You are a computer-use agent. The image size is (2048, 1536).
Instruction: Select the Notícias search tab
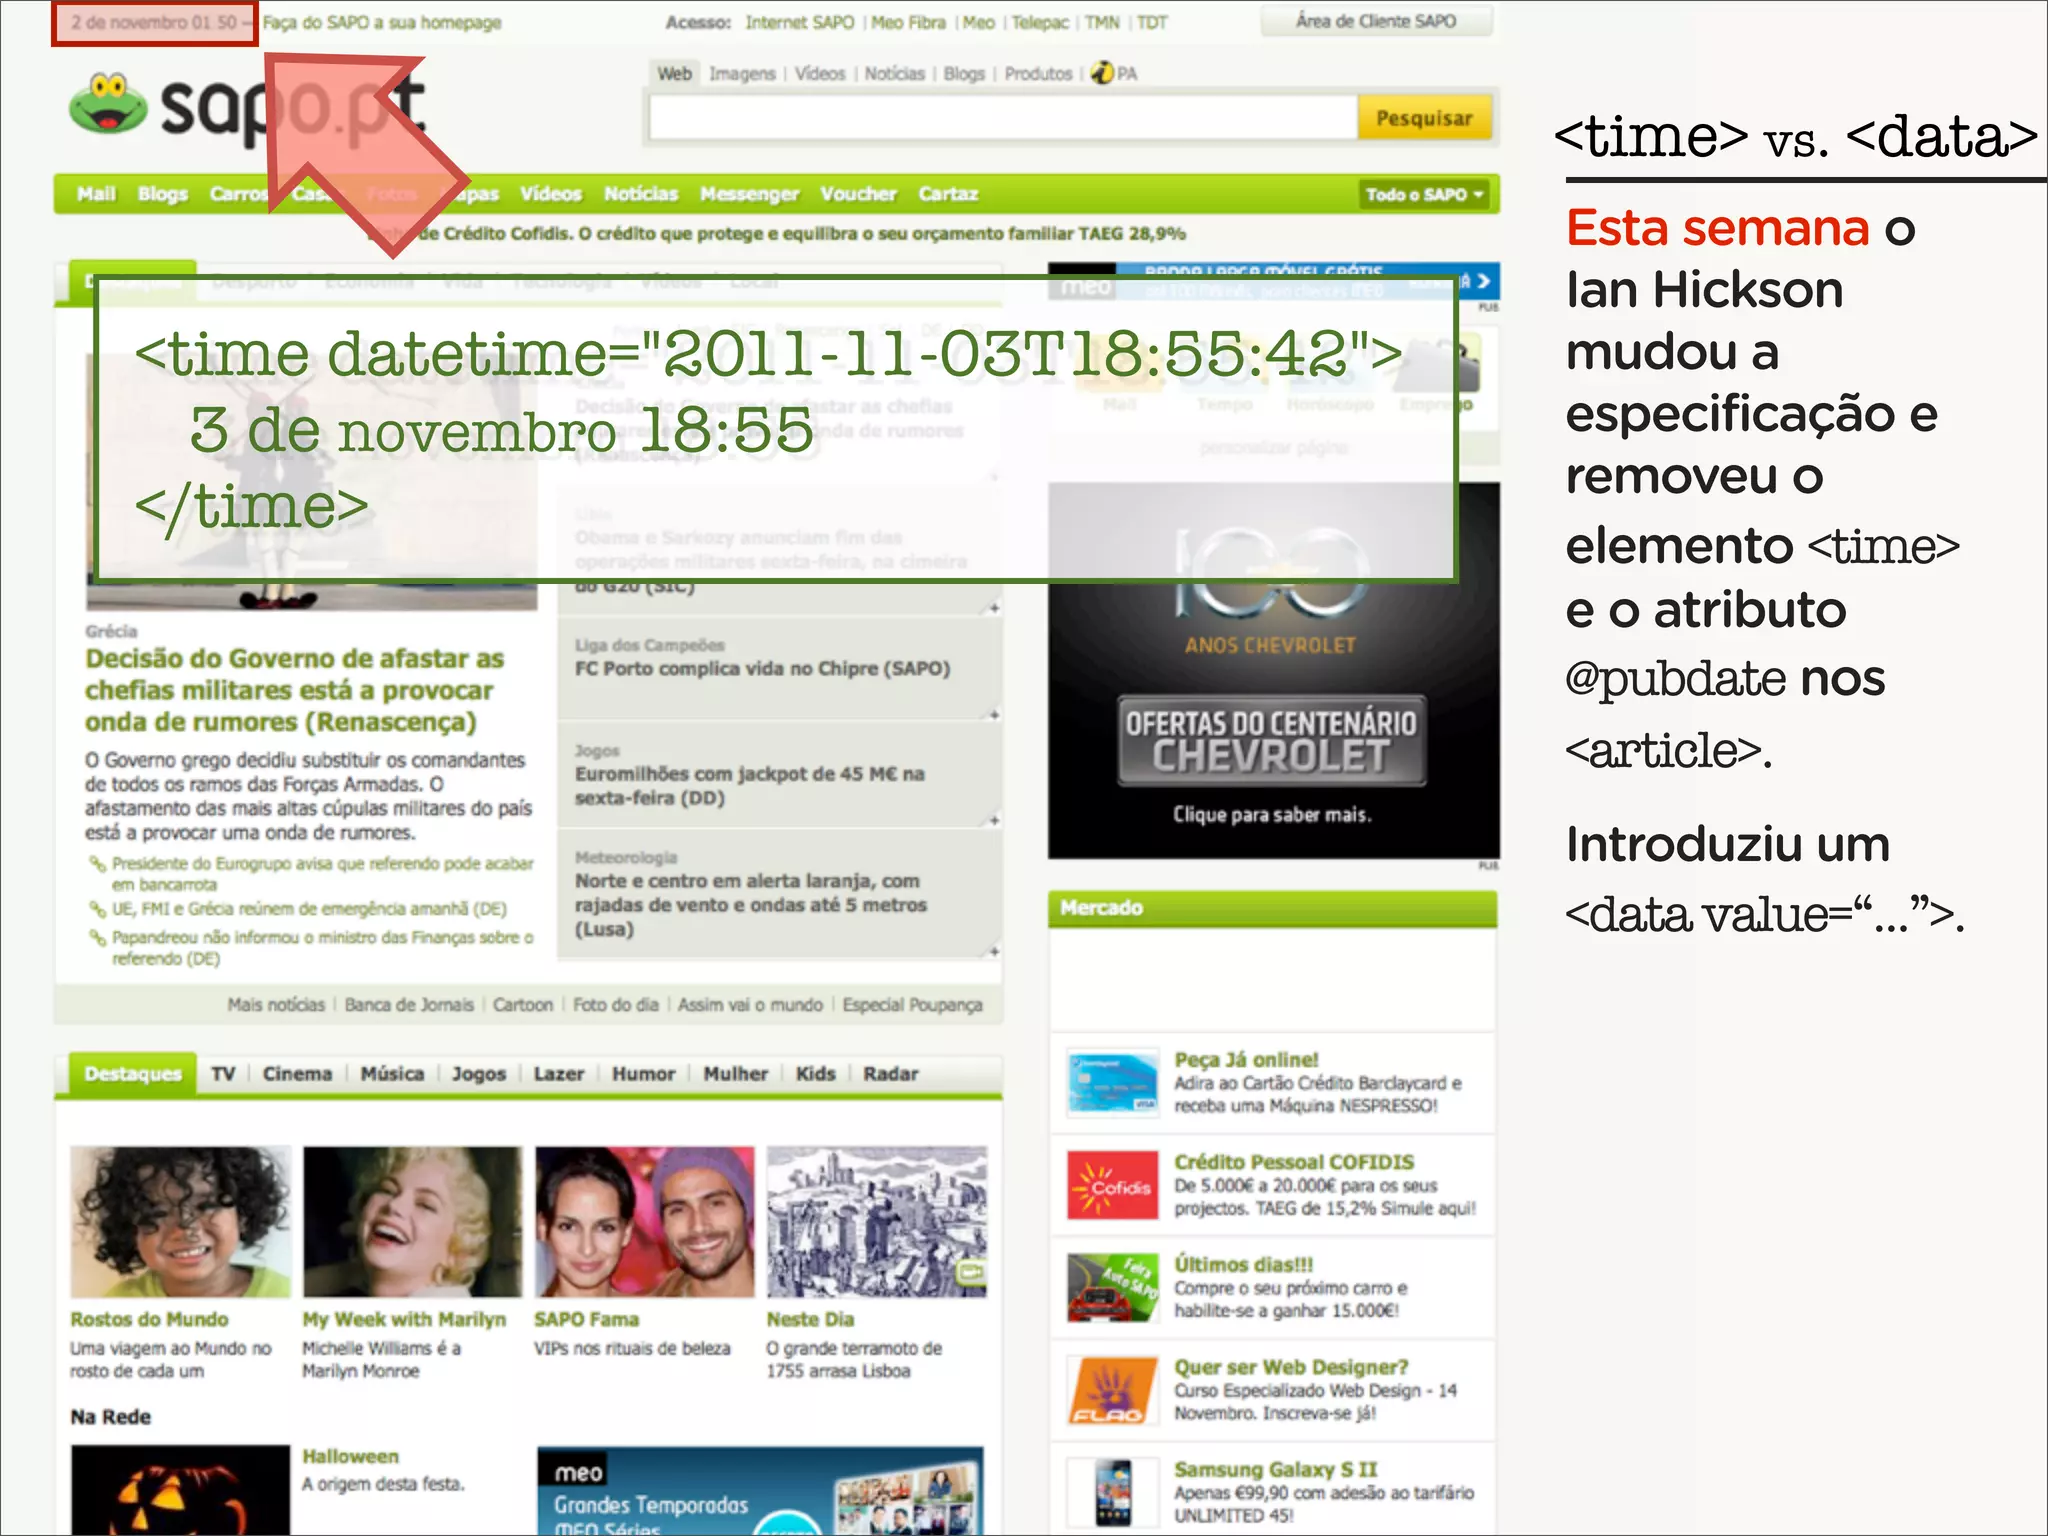point(895,73)
